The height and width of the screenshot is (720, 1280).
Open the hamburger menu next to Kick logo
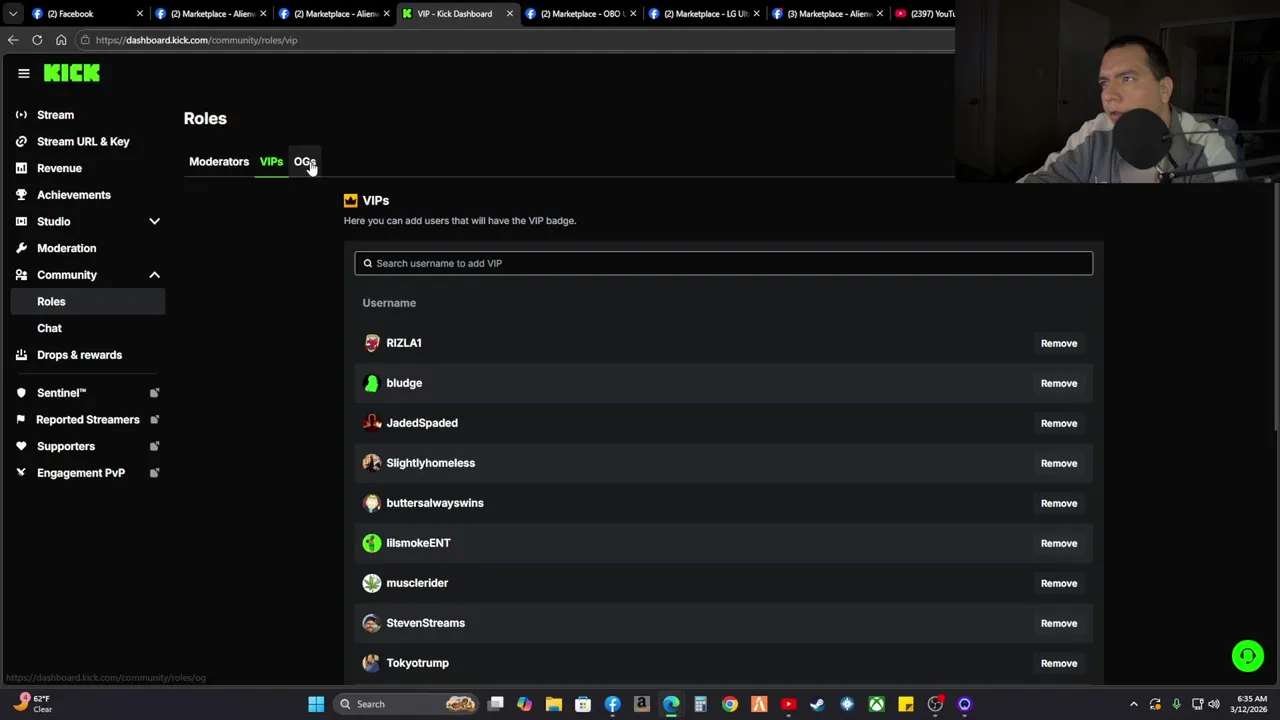point(24,73)
